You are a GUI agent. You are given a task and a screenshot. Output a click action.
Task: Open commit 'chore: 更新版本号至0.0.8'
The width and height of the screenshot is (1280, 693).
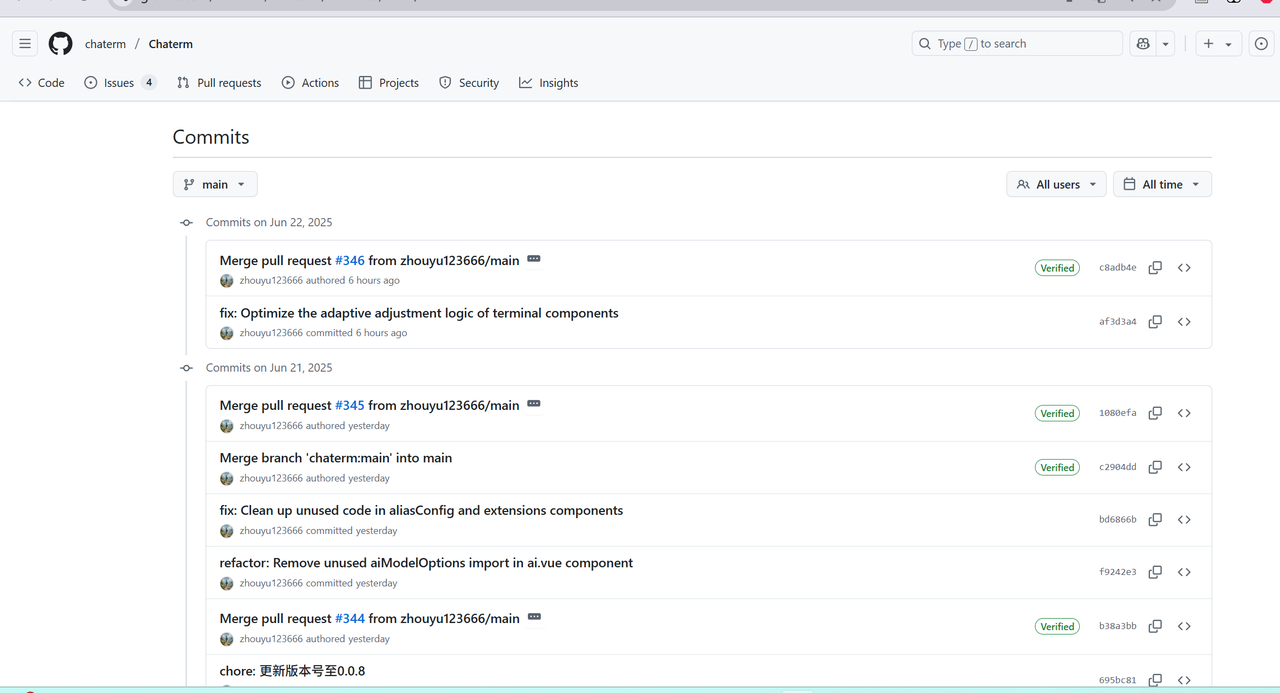pyautogui.click(x=292, y=671)
